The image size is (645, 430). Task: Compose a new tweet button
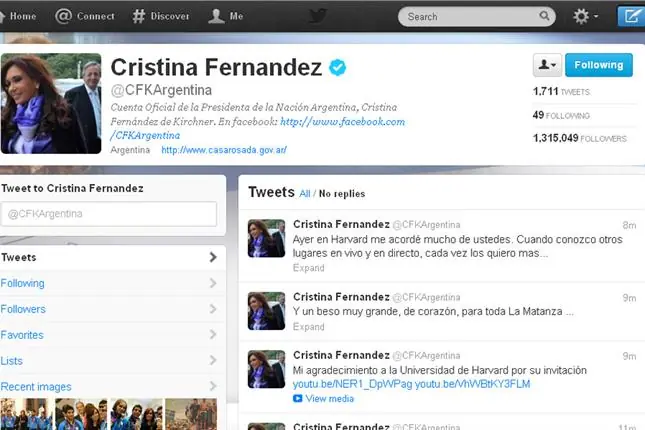(631, 16)
